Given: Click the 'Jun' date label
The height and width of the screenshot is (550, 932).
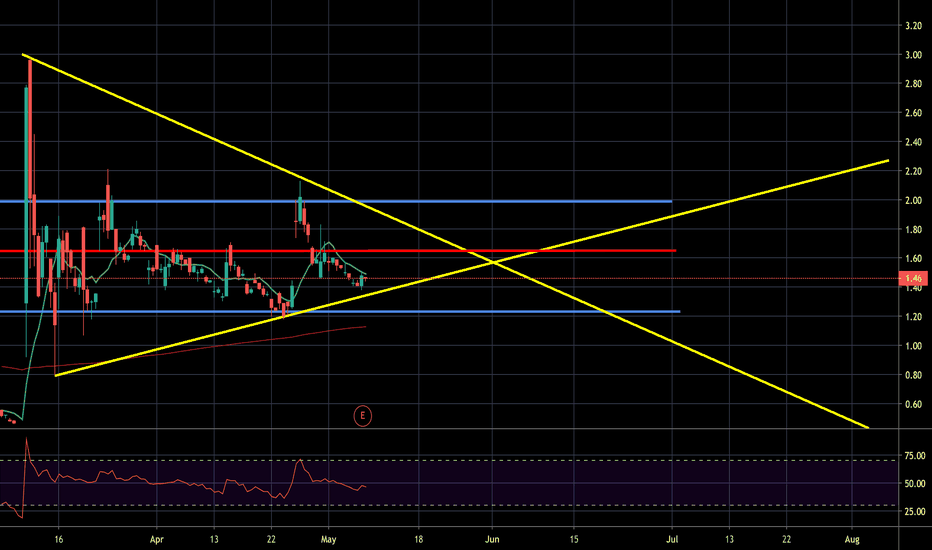Looking at the screenshot, I should click(492, 540).
